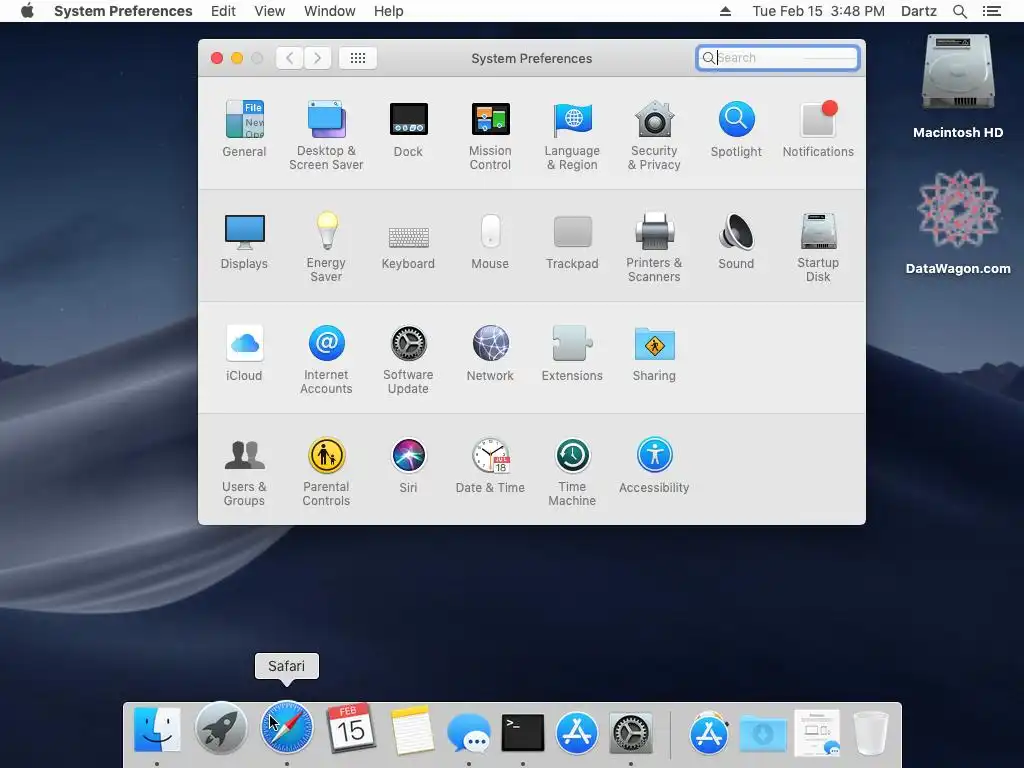1024x768 pixels.
Task: Open Internet Accounts preferences
Action: click(x=326, y=359)
